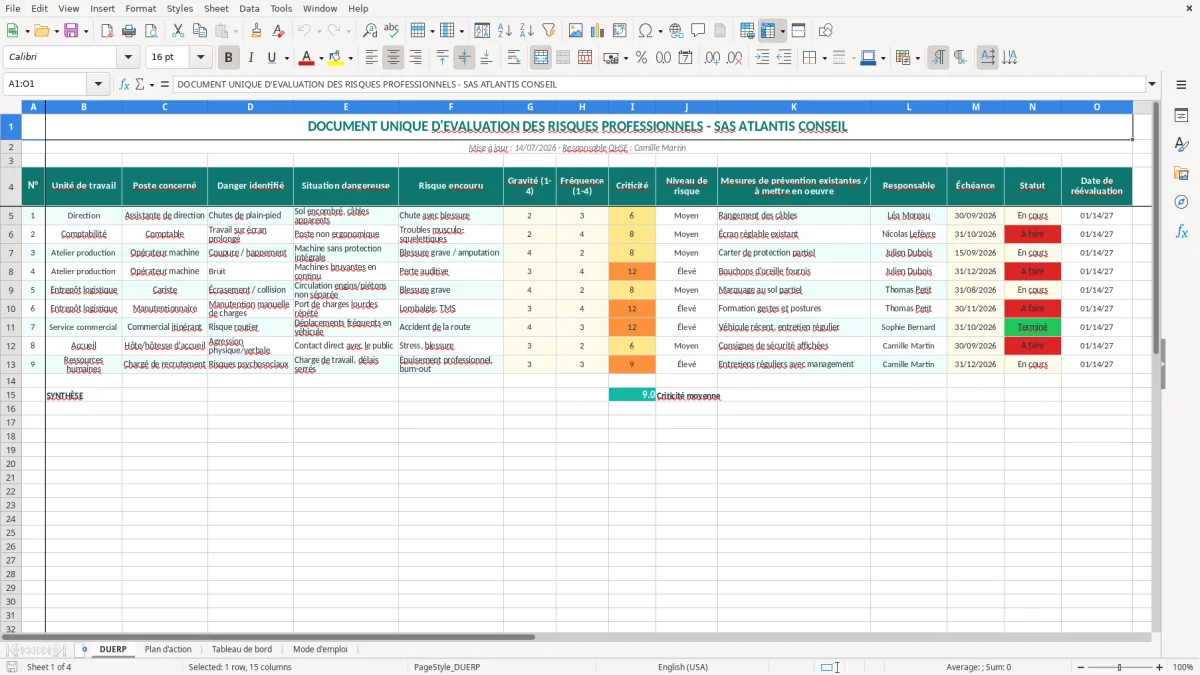Image resolution: width=1200 pixels, height=675 pixels.
Task: Click the Print icon
Action: (x=129, y=31)
